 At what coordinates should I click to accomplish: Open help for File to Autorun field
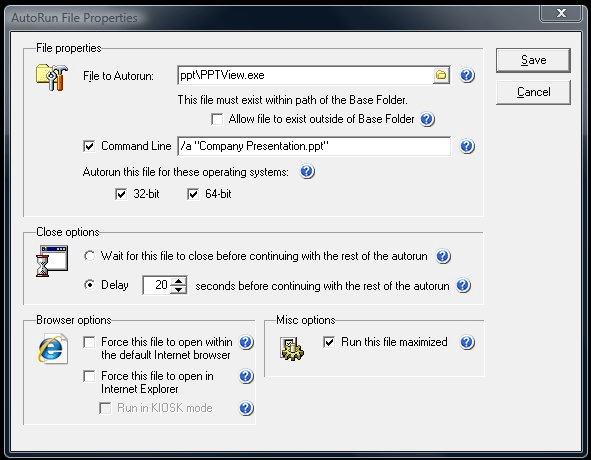[467, 75]
